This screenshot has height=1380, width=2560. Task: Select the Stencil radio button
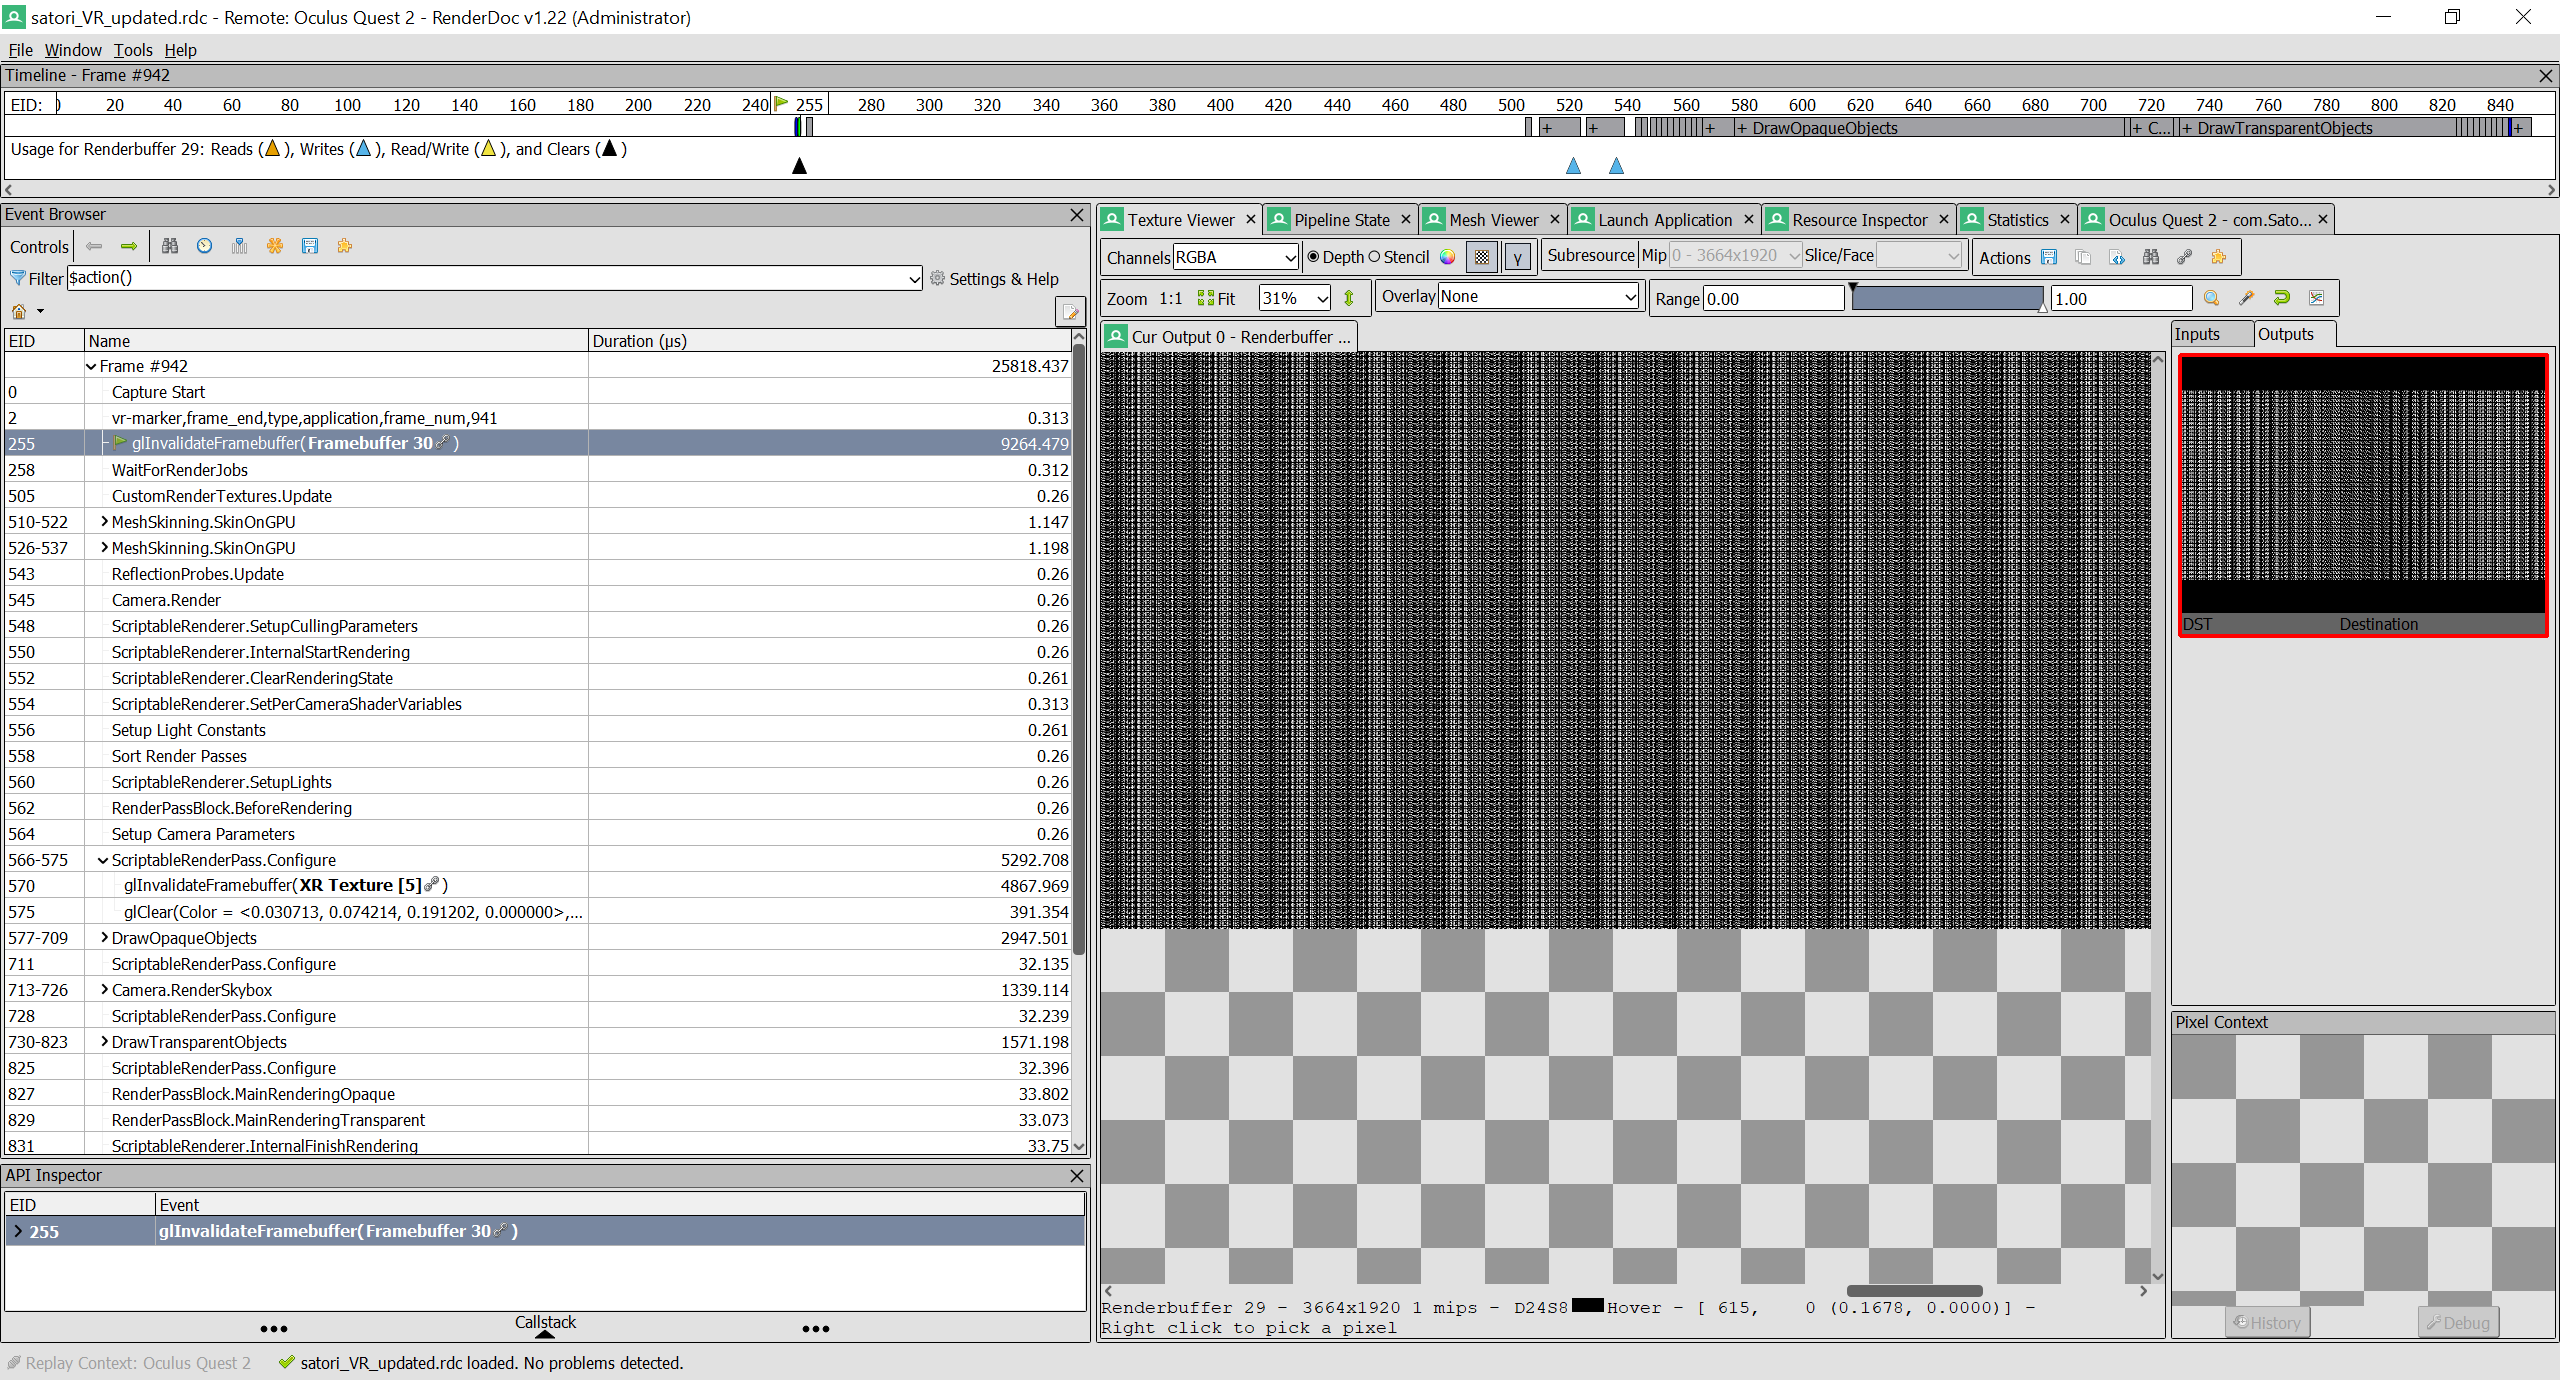[x=1375, y=257]
